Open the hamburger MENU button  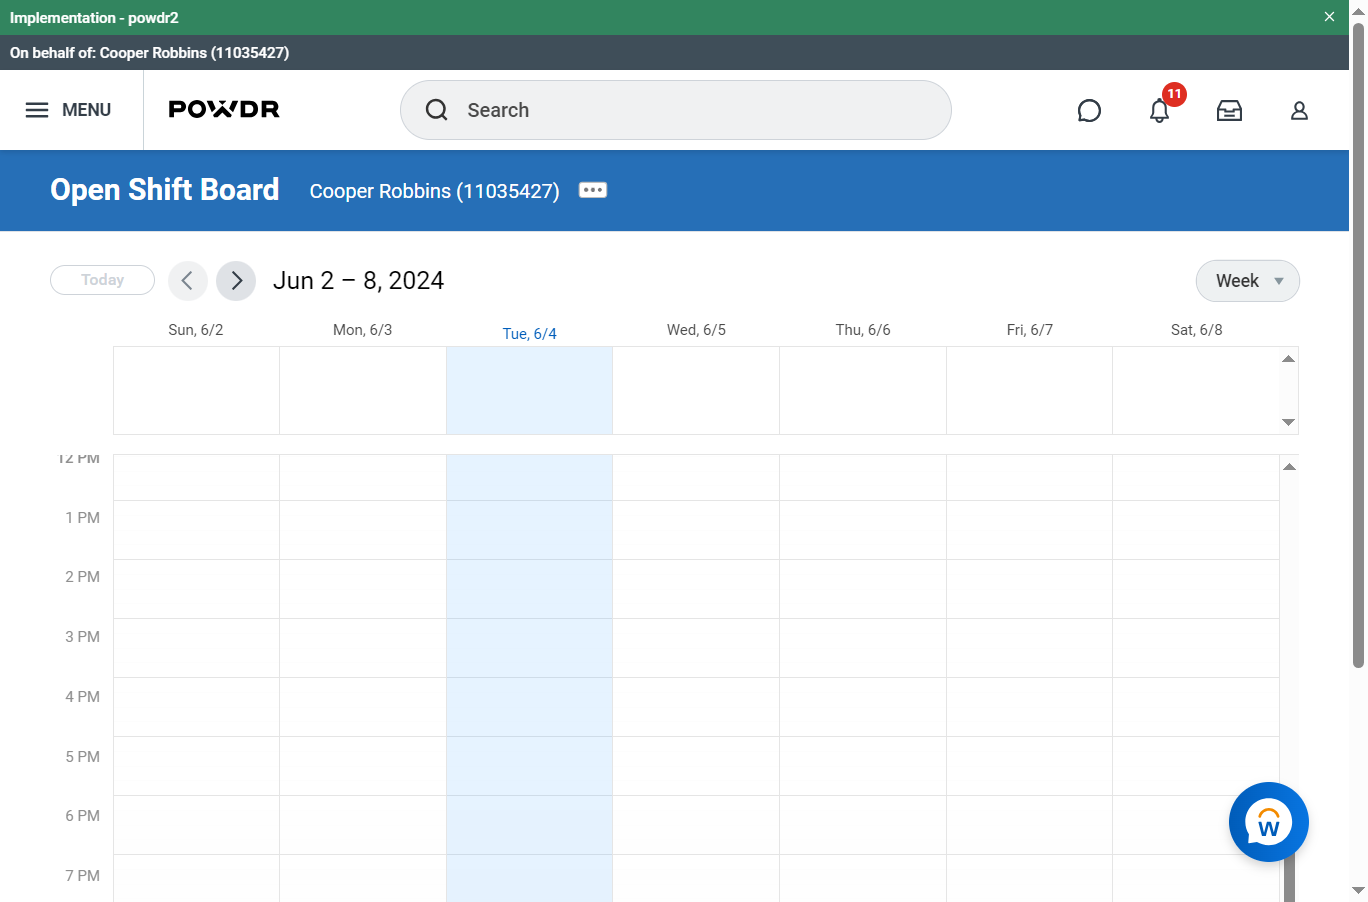[68, 110]
